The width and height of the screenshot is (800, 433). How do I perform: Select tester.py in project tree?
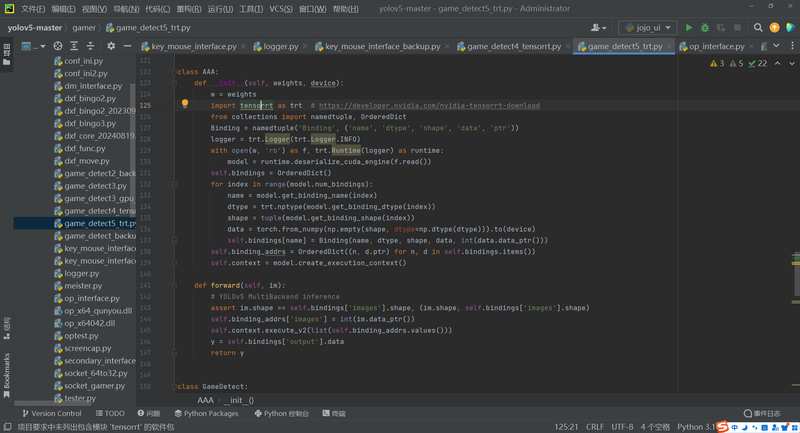tap(80, 398)
